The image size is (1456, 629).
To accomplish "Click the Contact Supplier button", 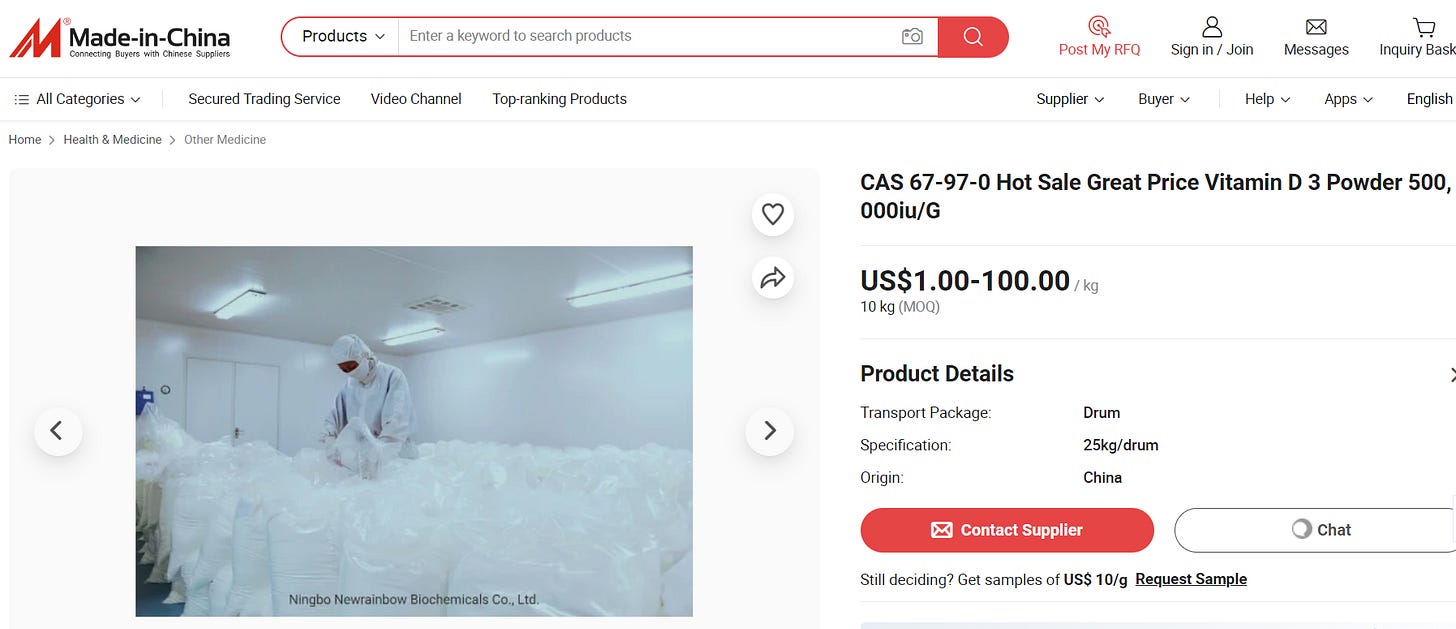I will pyautogui.click(x=1007, y=530).
